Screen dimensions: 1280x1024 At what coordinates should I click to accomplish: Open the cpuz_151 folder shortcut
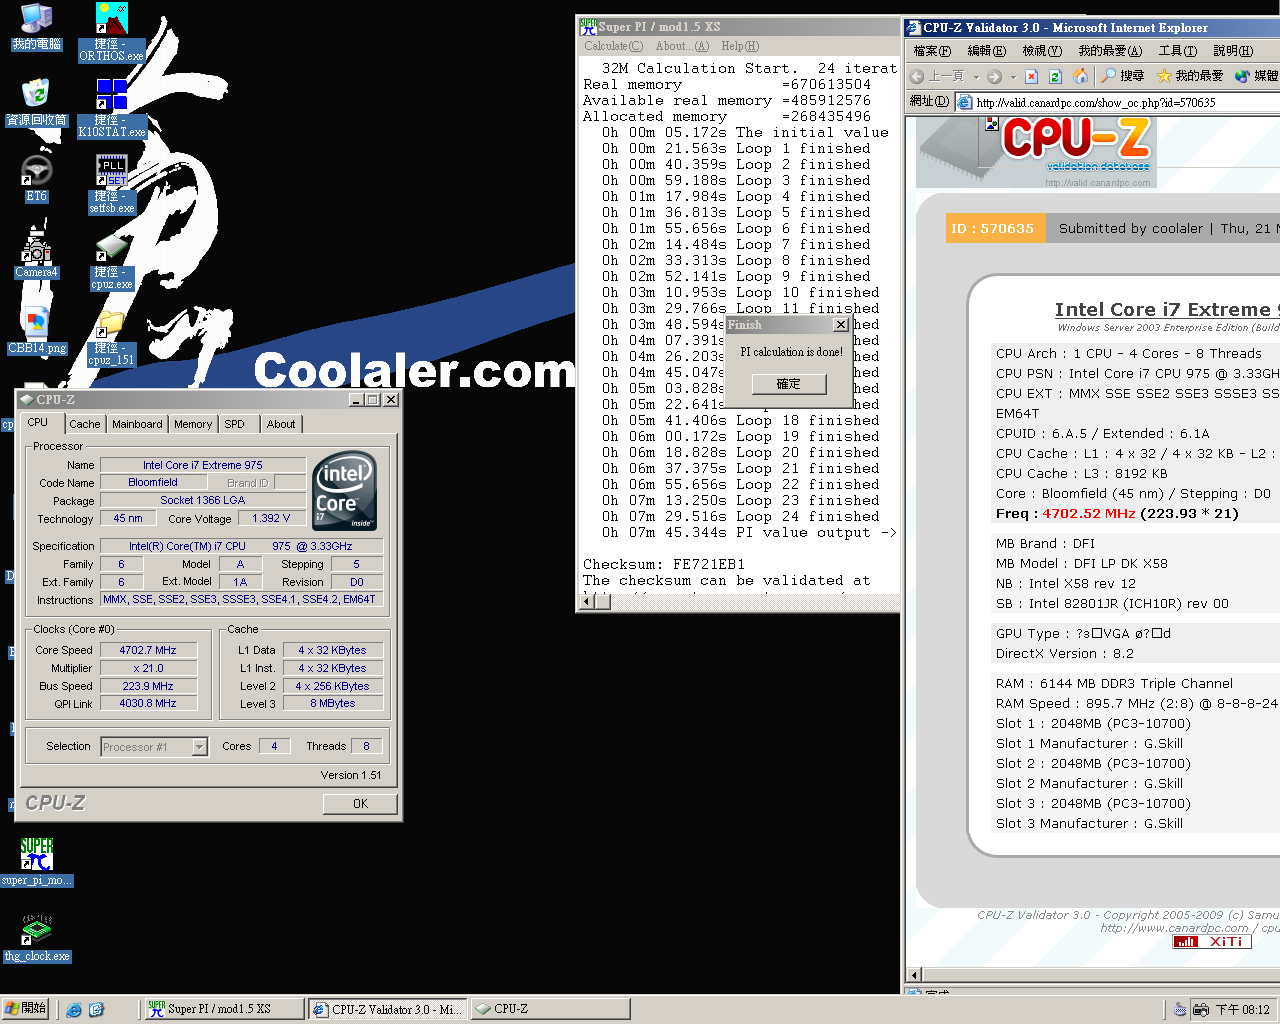point(112,337)
